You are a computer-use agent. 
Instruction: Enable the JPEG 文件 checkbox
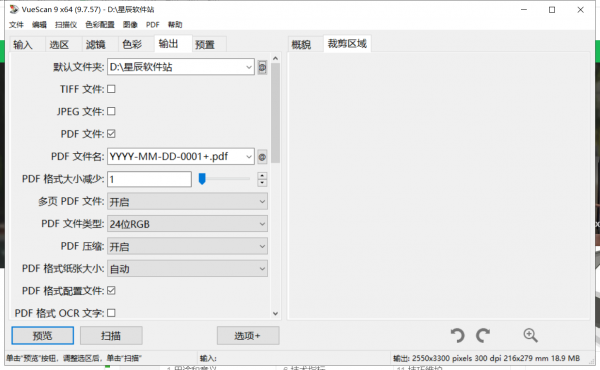[x=111, y=111]
